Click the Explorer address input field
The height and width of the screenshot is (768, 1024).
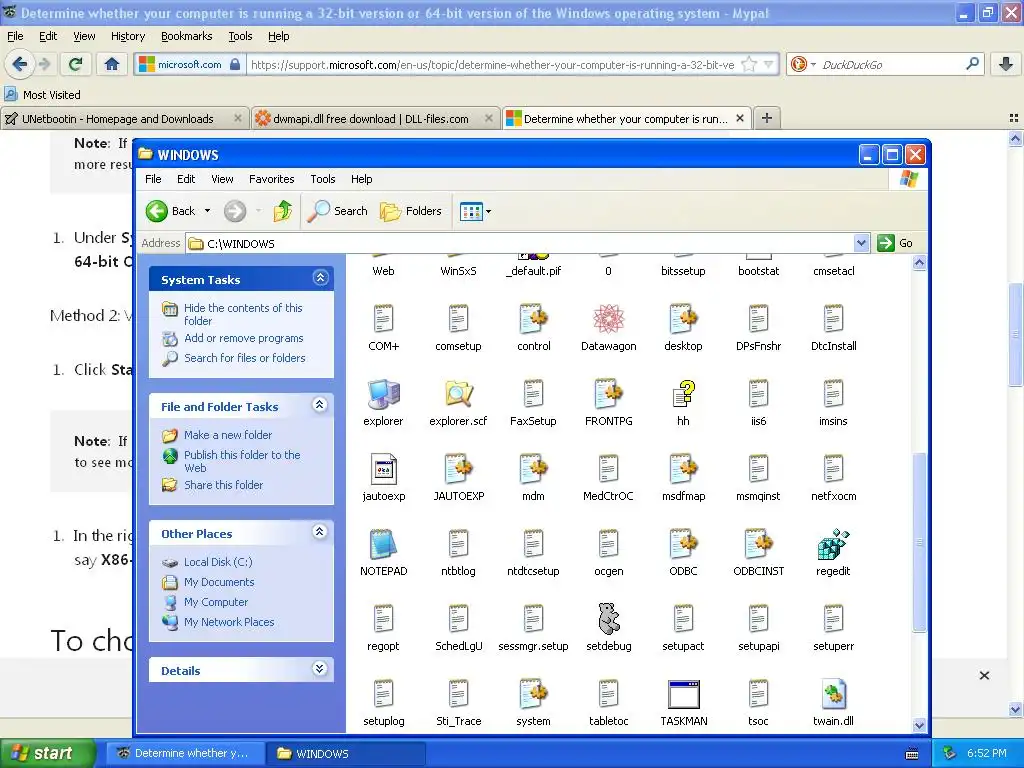point(520,244)
